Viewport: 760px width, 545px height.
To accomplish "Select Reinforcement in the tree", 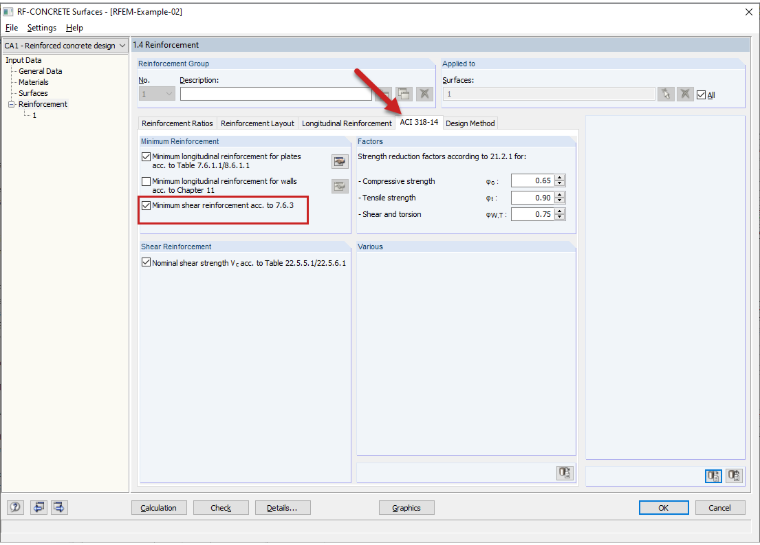I will 43,104.
